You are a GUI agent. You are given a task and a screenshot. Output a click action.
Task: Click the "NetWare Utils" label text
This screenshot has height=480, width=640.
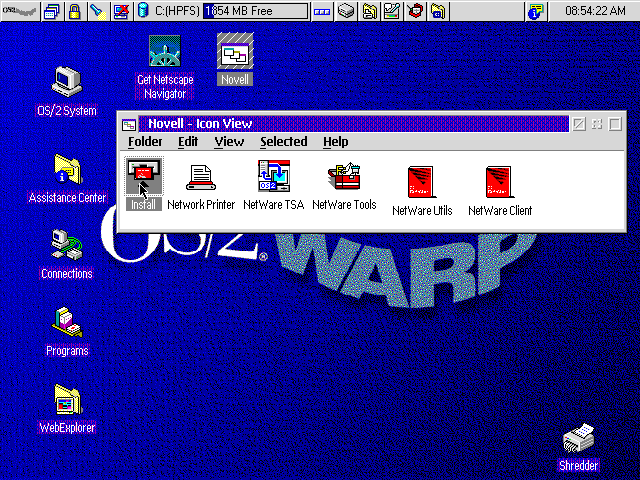click(422, 210)
